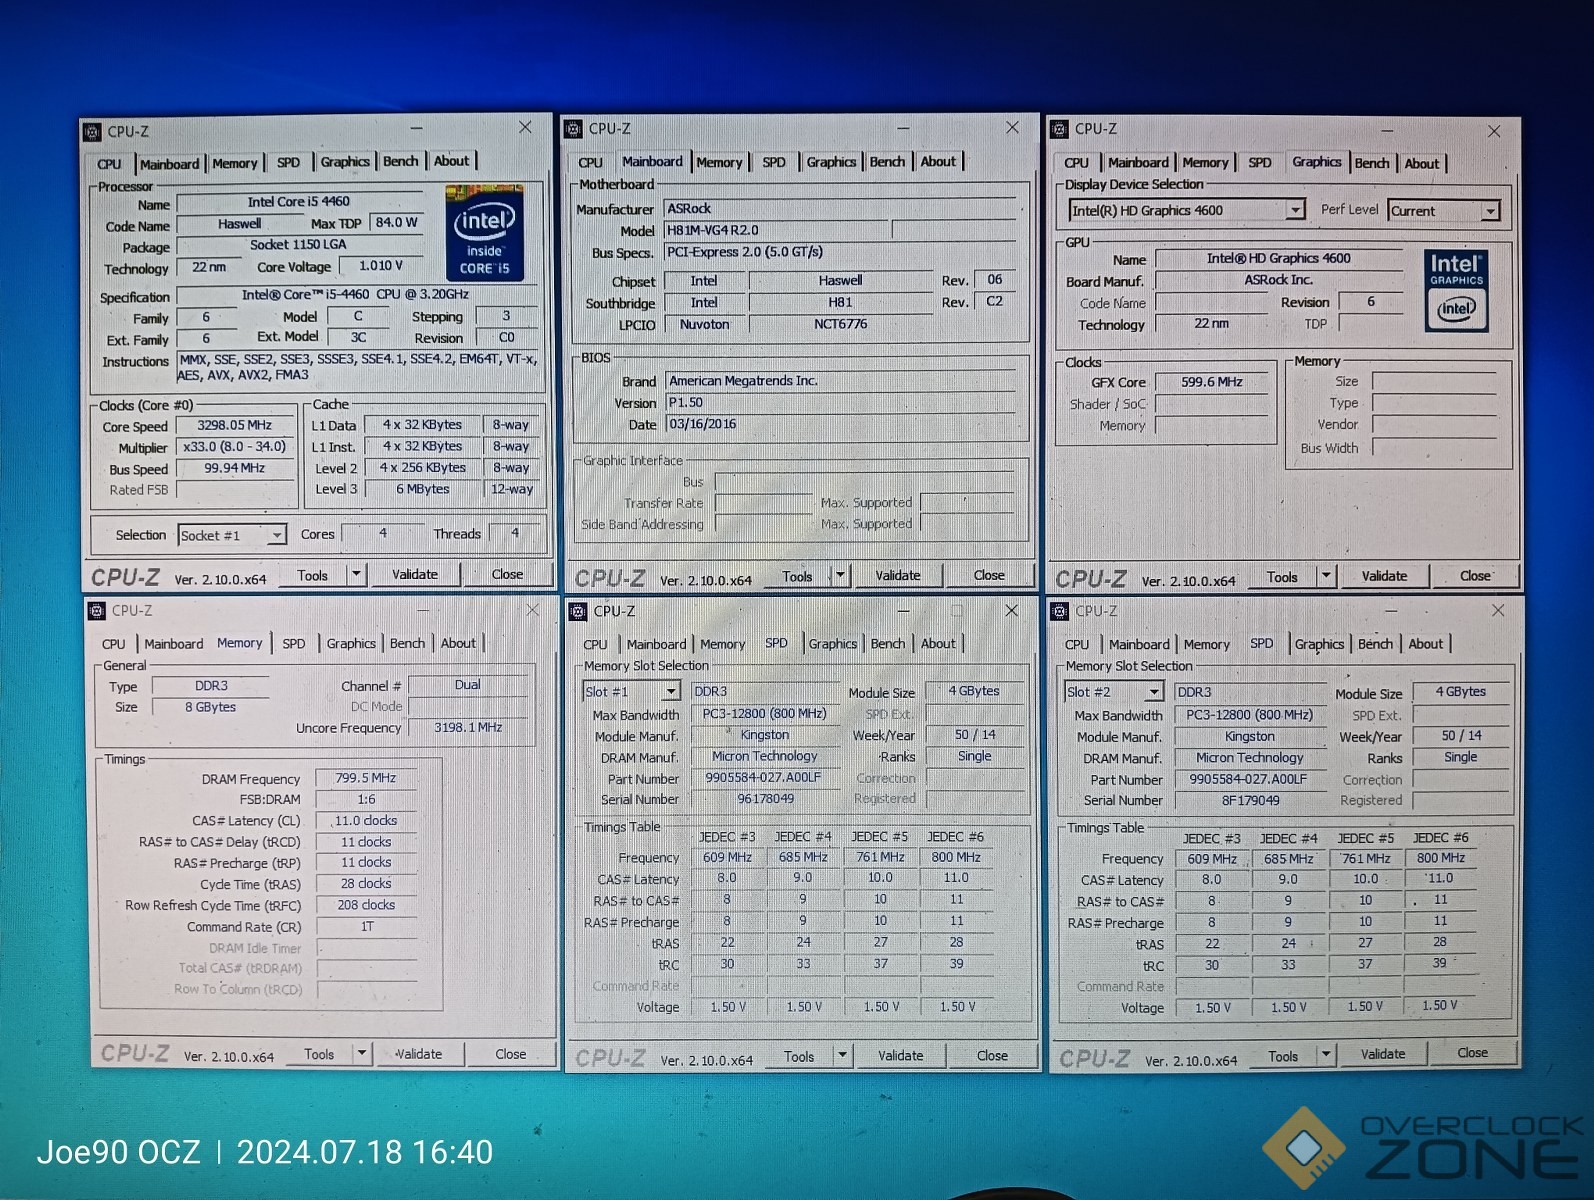The image size is (1594, 1200).
Task: Click the BIOS date 03/16/2016 field
Action: click(x=840, y=424)
